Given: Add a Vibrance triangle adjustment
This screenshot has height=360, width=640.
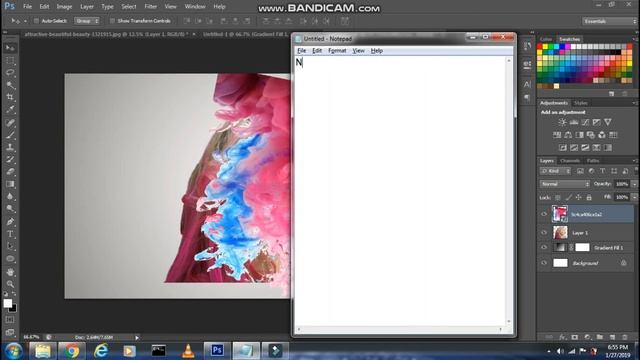Looking at the screenshot, I should (x=608, y=122).
